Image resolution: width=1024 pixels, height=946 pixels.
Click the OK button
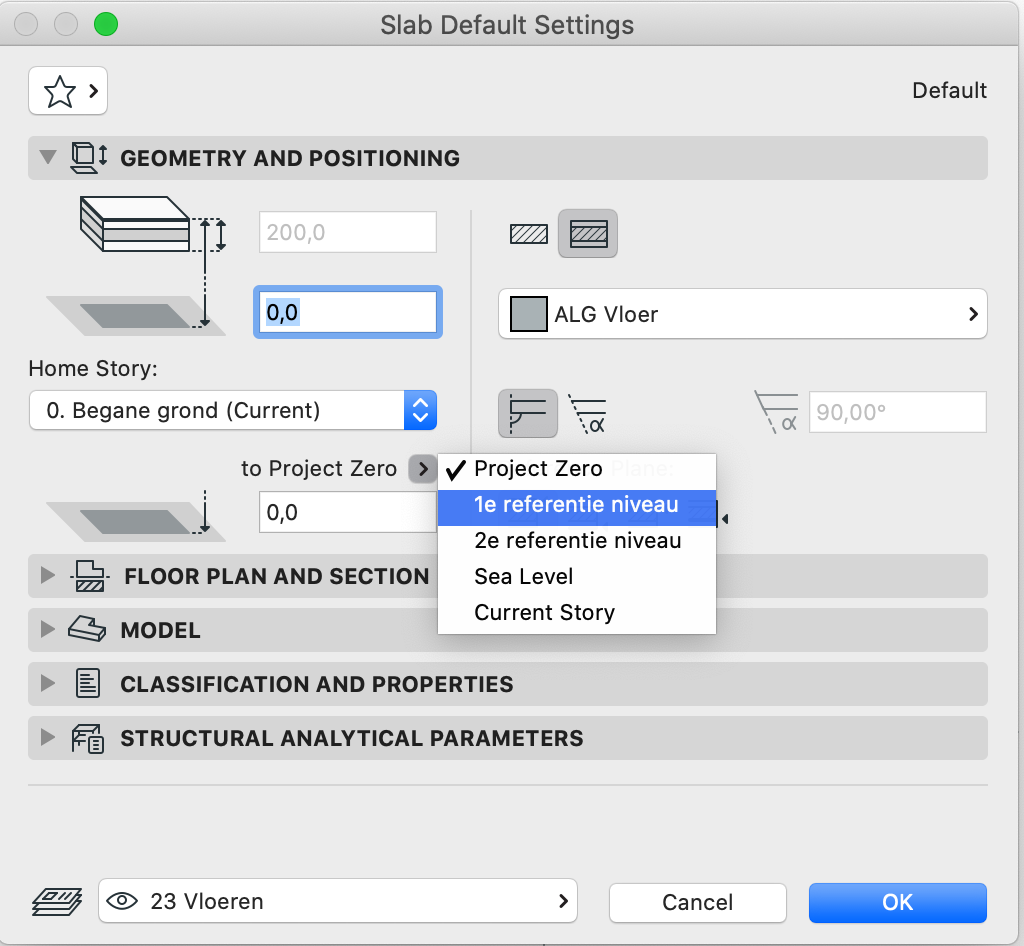897,902
